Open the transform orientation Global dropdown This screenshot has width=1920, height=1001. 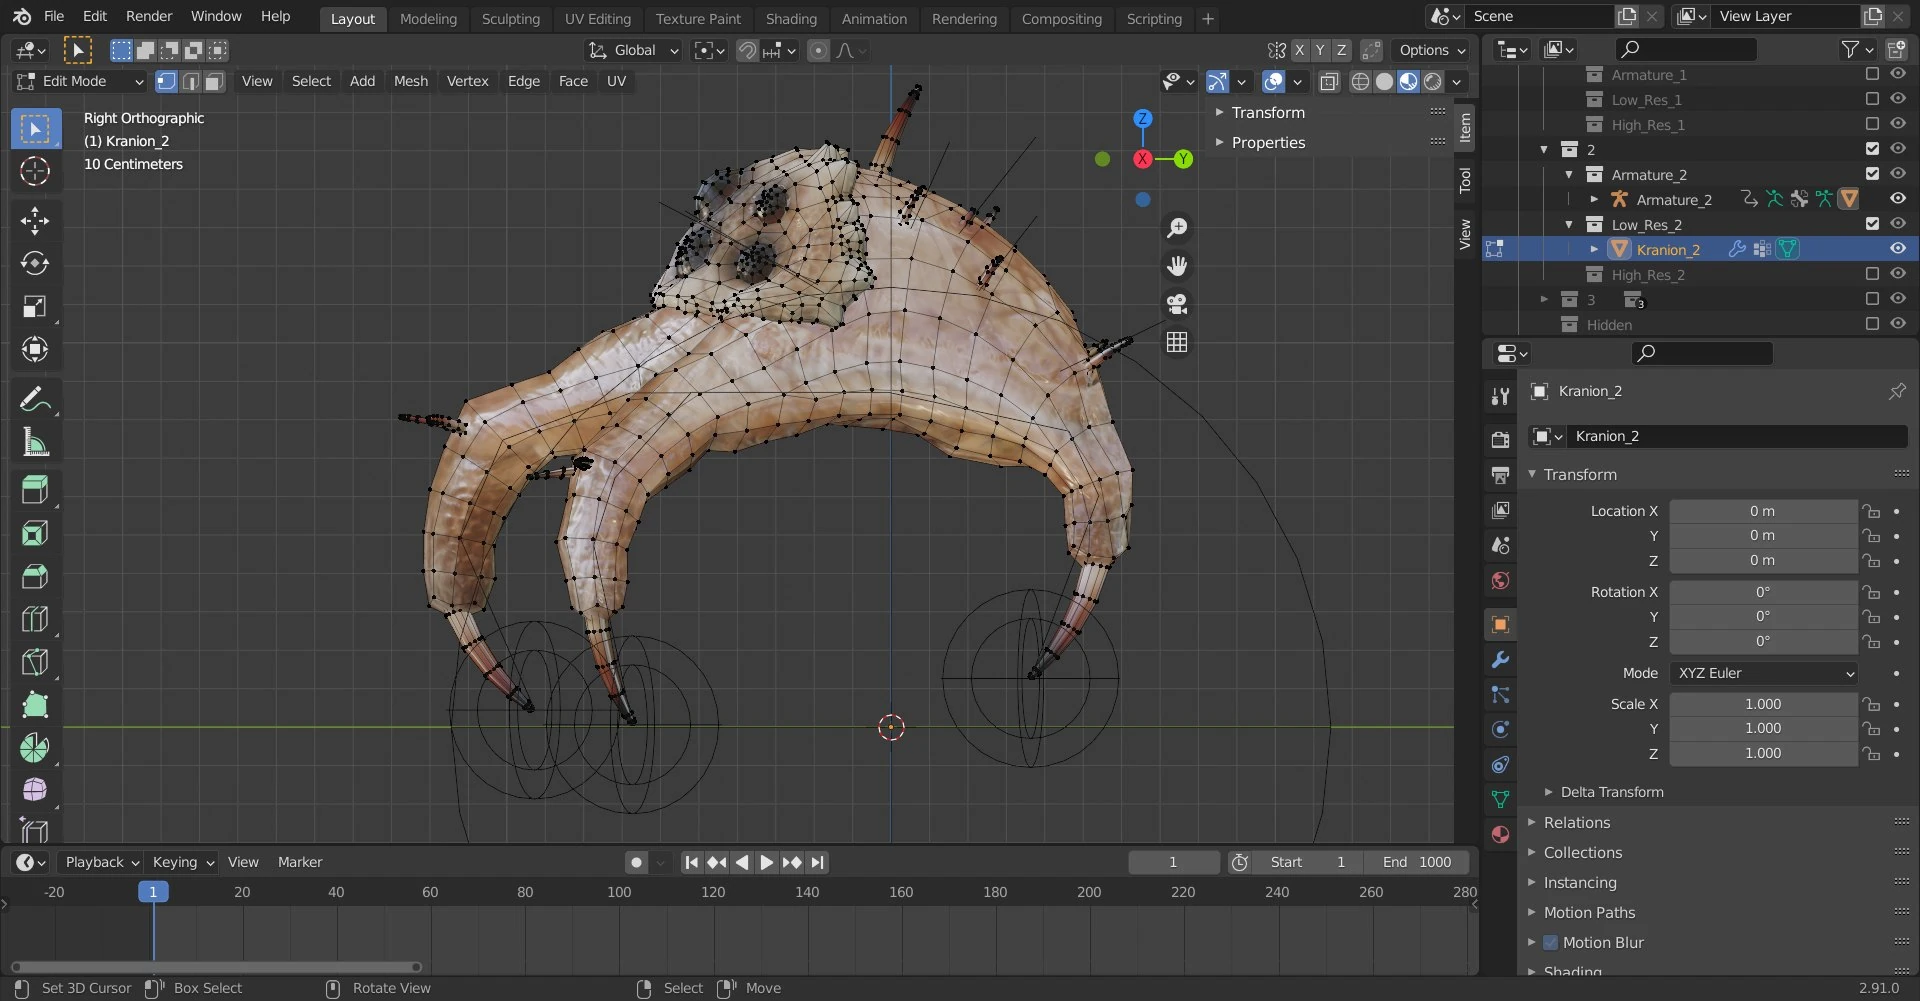(x=632, y=50)
